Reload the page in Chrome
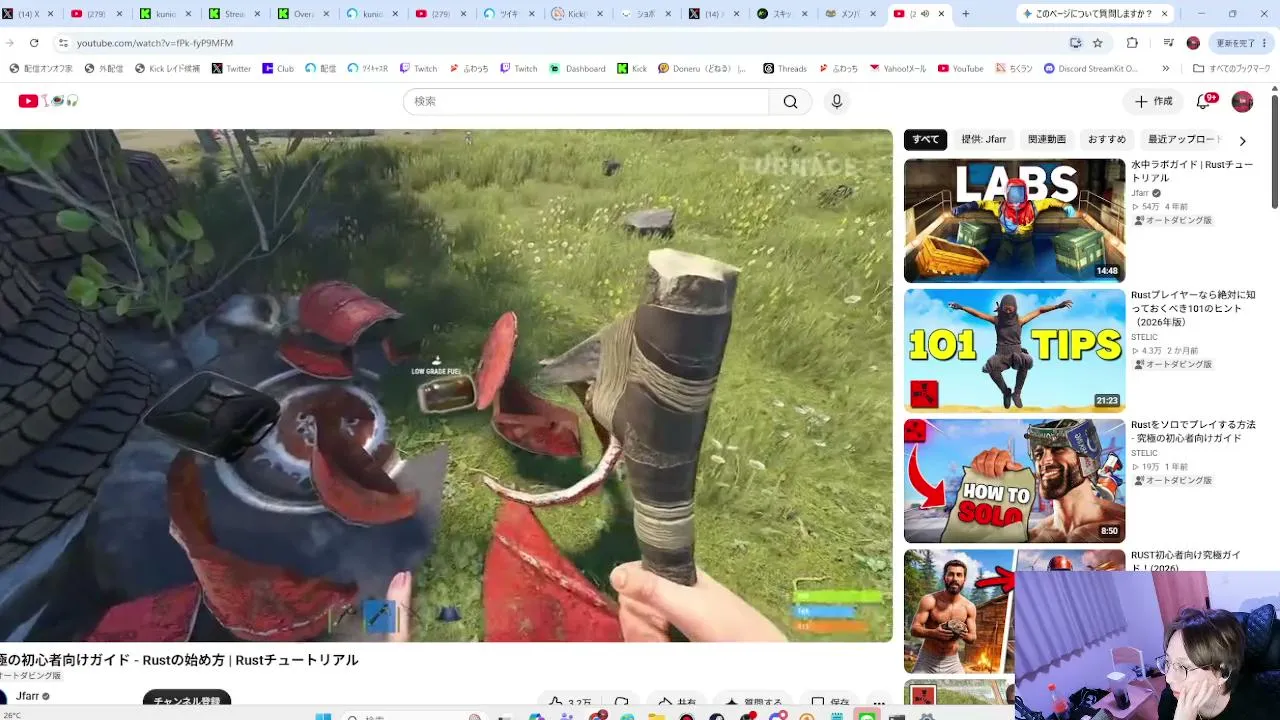 coord(34,43)
